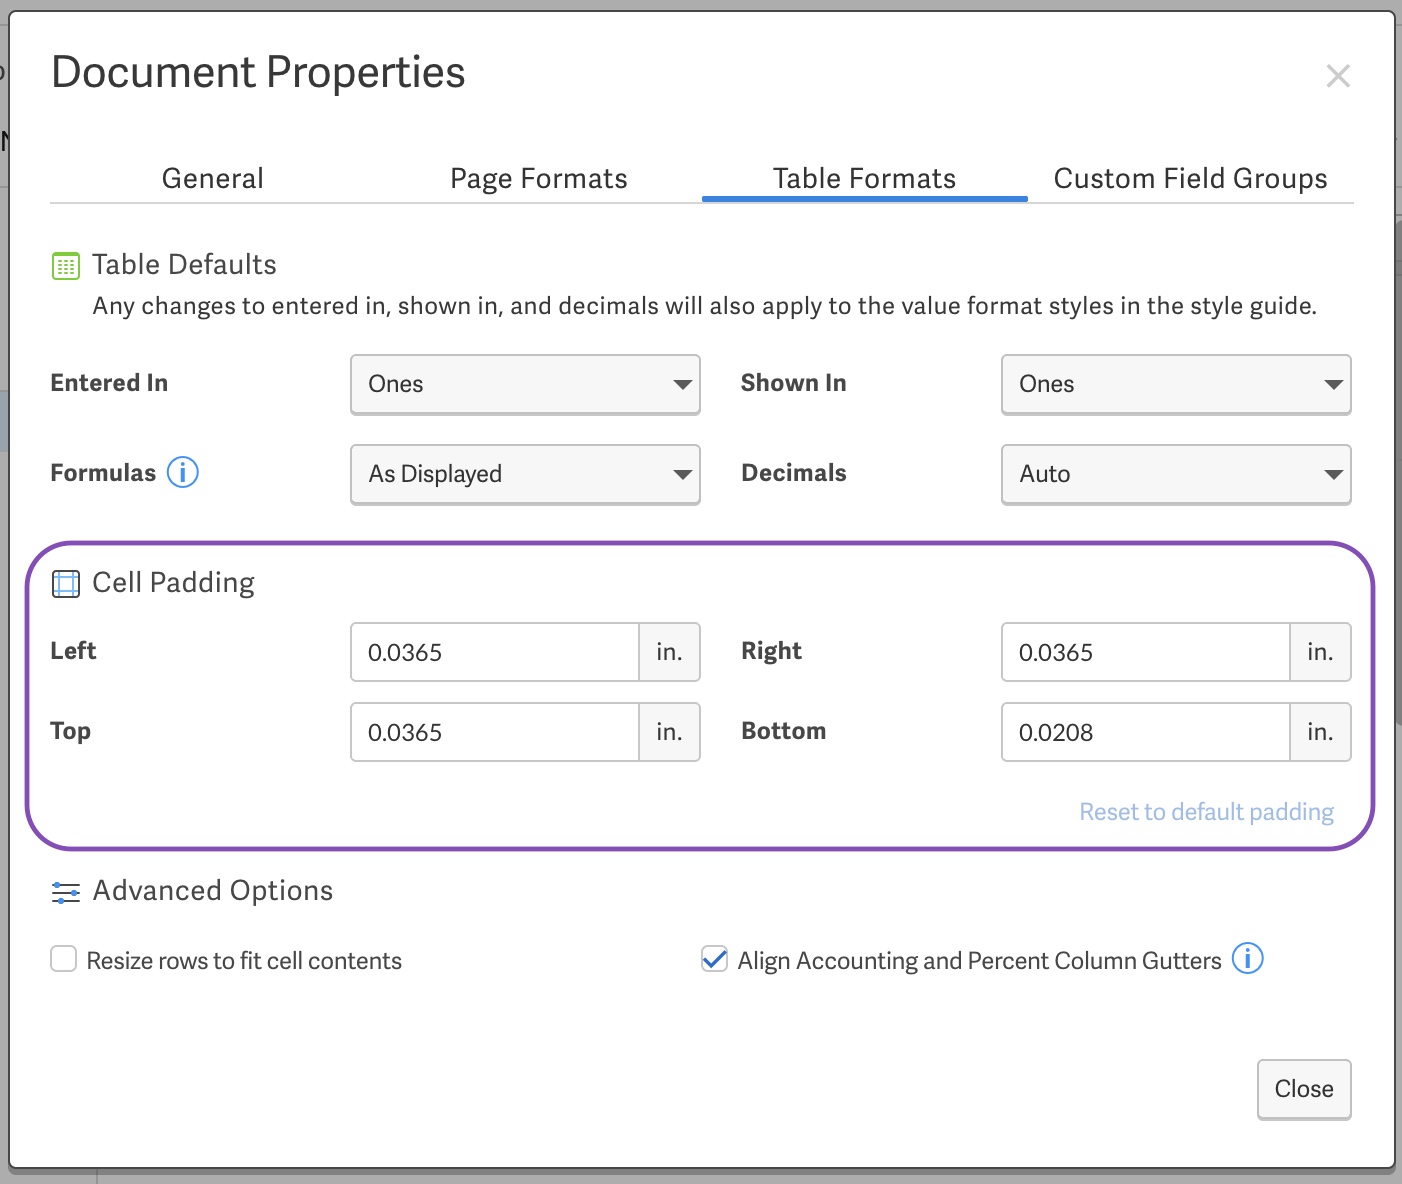Click the Bottom padding 'in.' unit label

click(1320, 732)
